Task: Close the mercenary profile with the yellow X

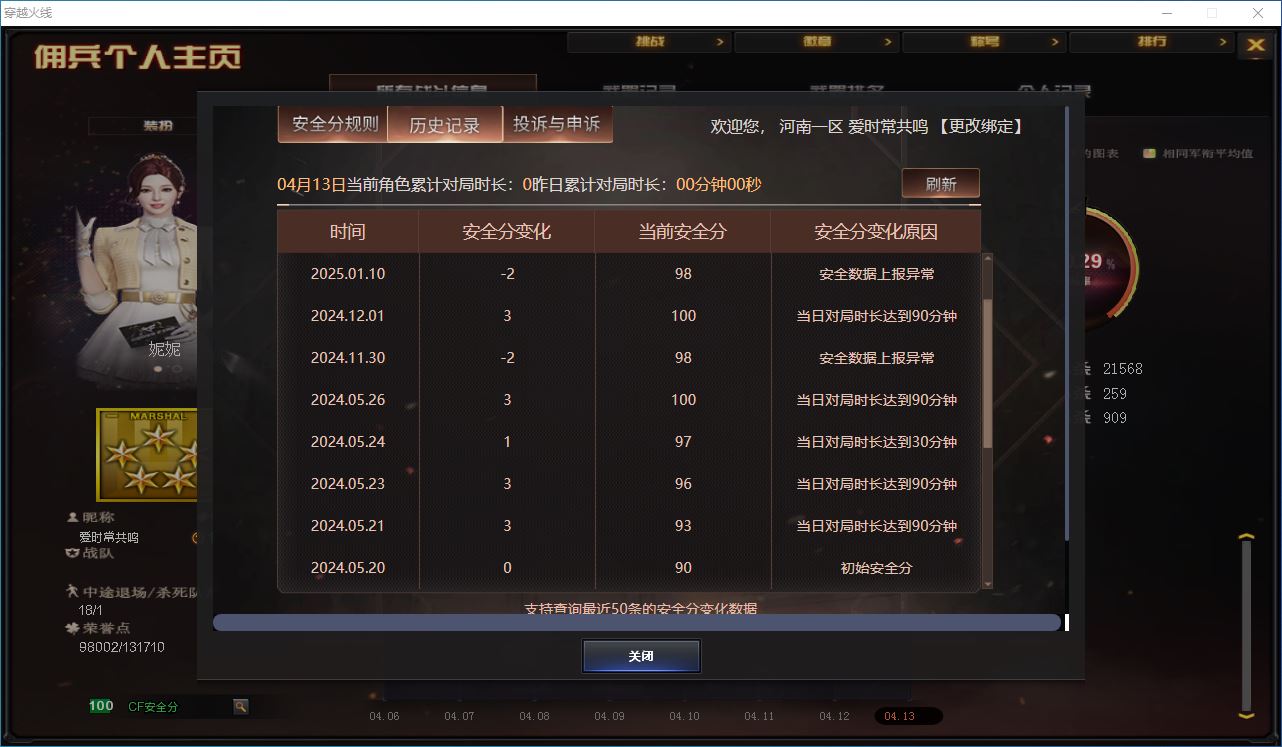Action: (x=1255, y=45)
